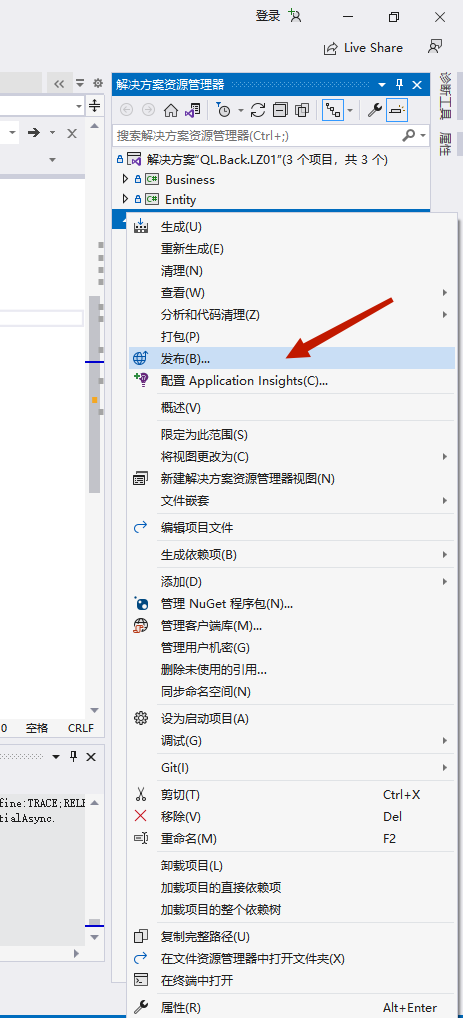Click the Collapse All icon in Solution Explorer

tap(280, 110)
